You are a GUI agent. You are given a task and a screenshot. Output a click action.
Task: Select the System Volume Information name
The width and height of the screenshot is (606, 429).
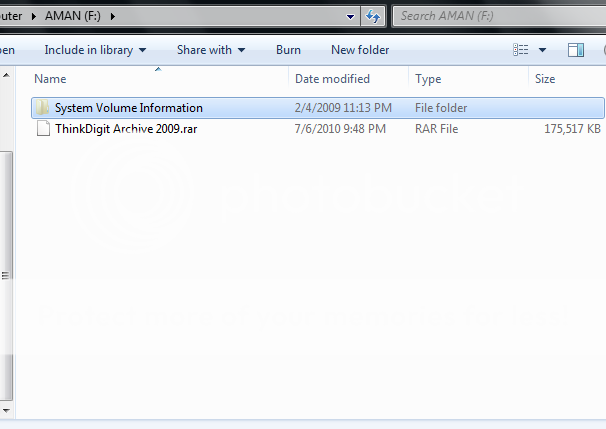[129, 108]
